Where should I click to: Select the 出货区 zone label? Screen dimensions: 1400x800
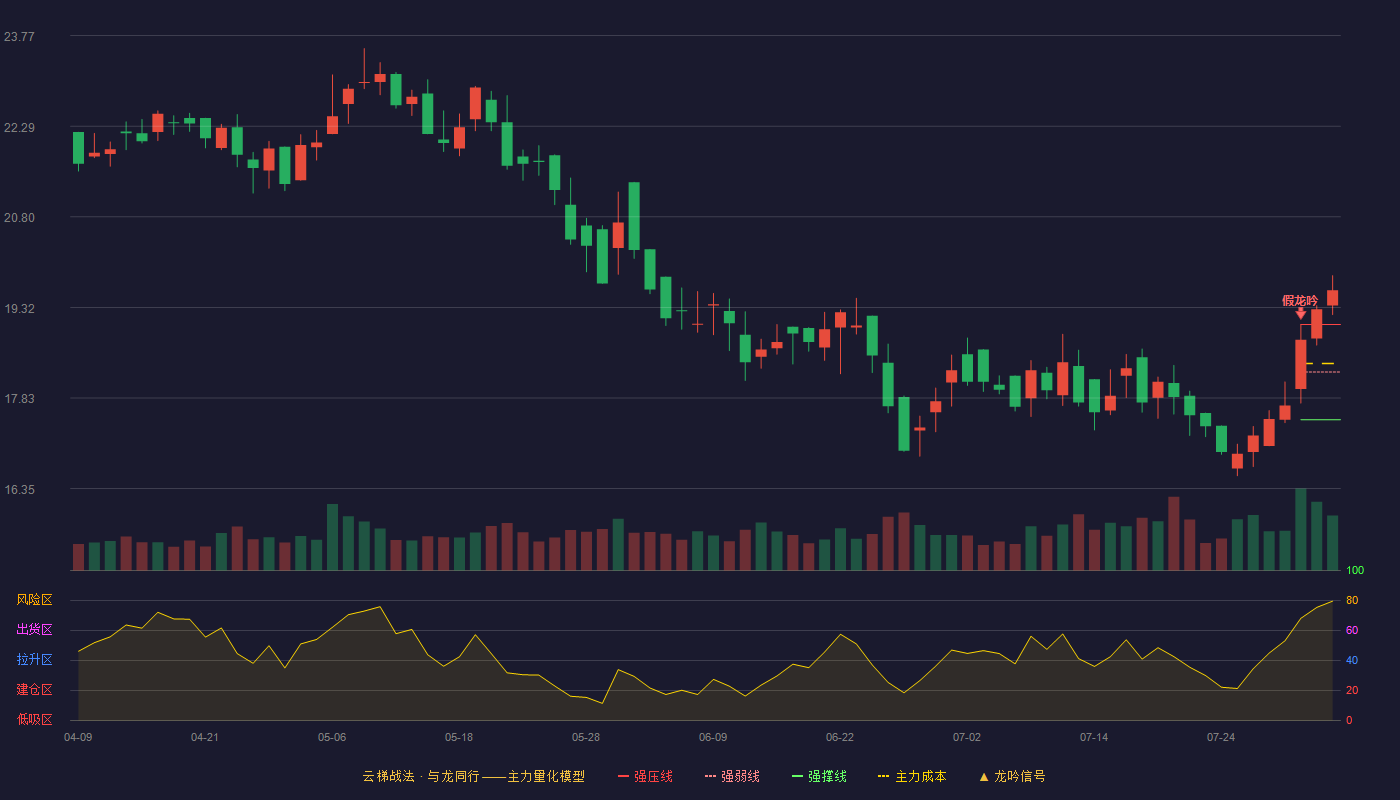(x=34, y=630)
